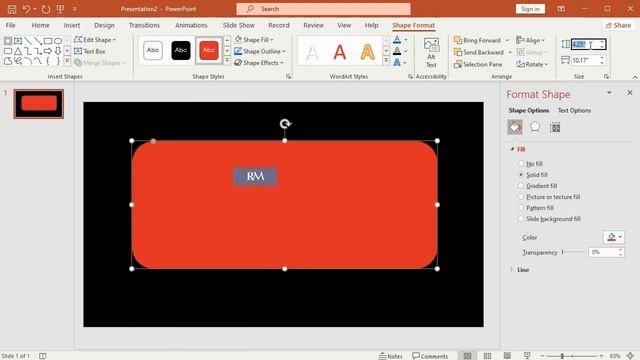
Task: Select the Solid fill option
Action: coord(533,175)
